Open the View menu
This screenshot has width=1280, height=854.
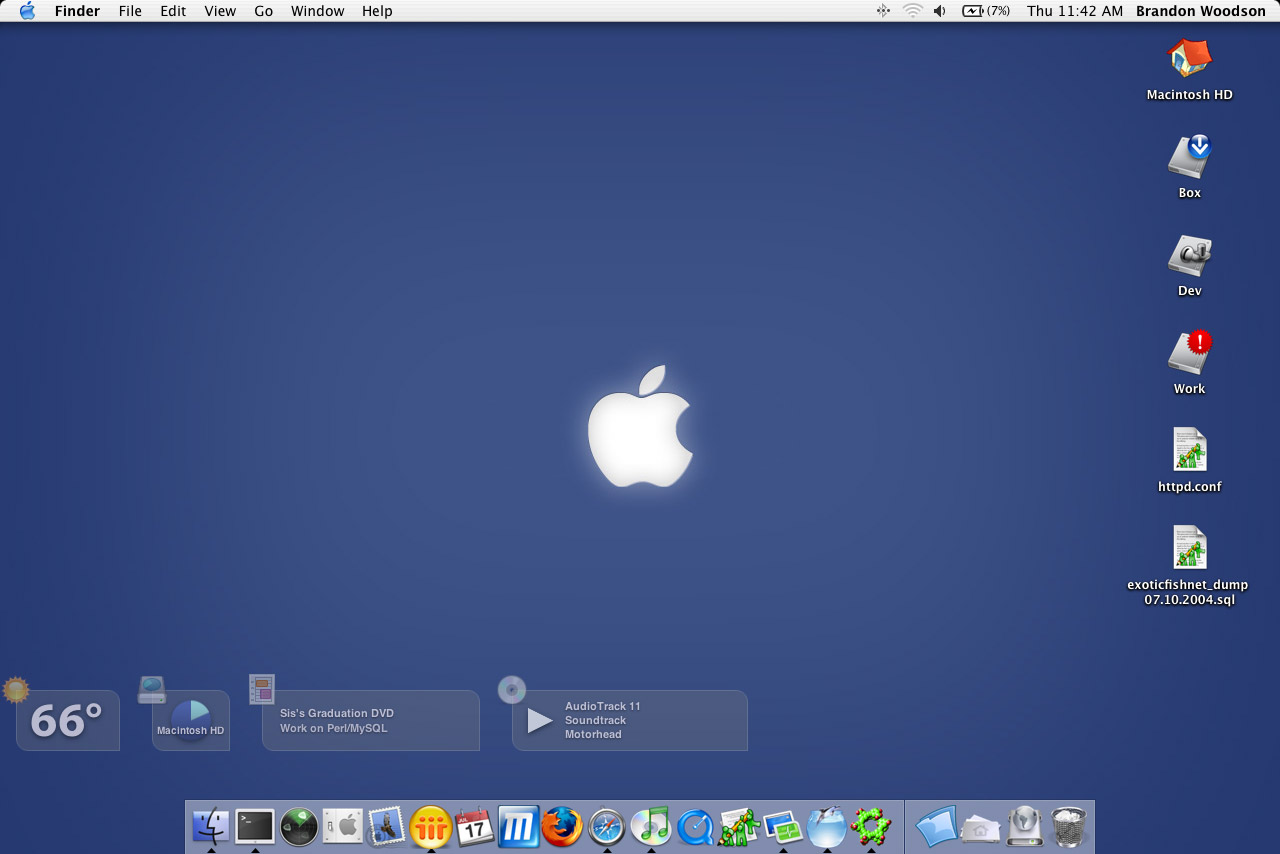click(x=220, y=11)
